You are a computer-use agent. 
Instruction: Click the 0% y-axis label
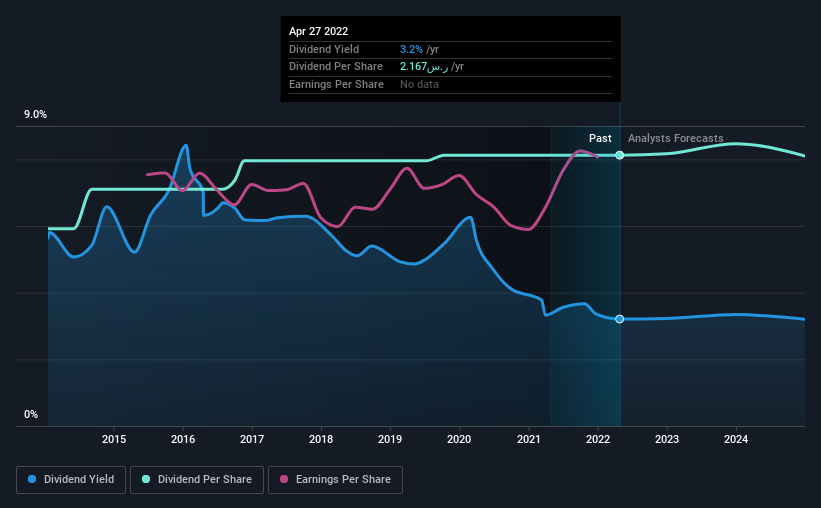click(31, 414)
